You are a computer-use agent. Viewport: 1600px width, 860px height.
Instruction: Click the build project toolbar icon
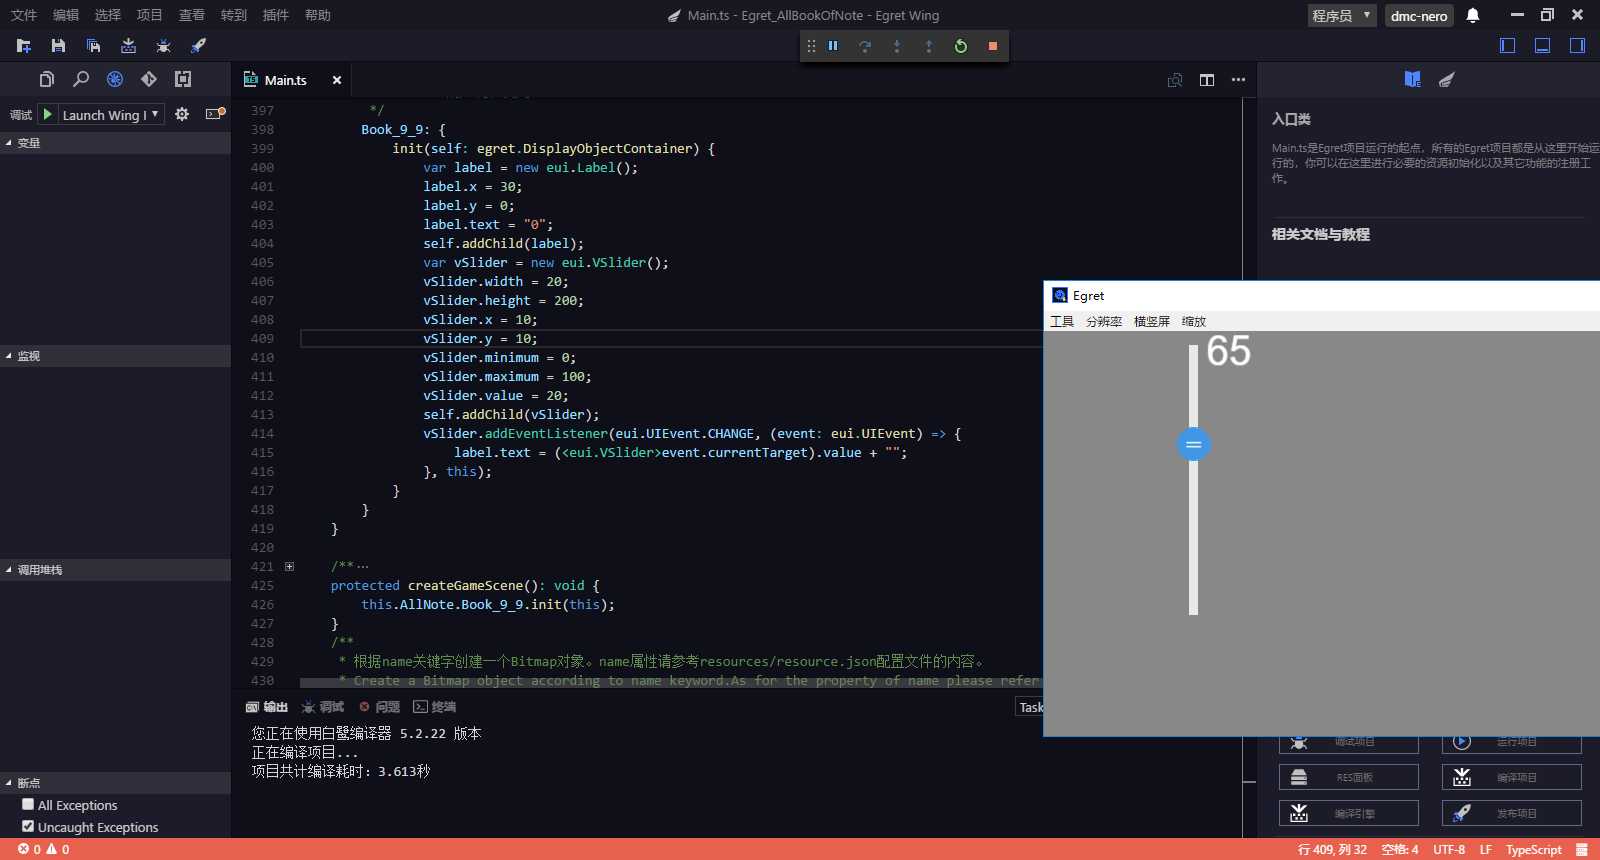pyautogui.click(x=128, y=46)
